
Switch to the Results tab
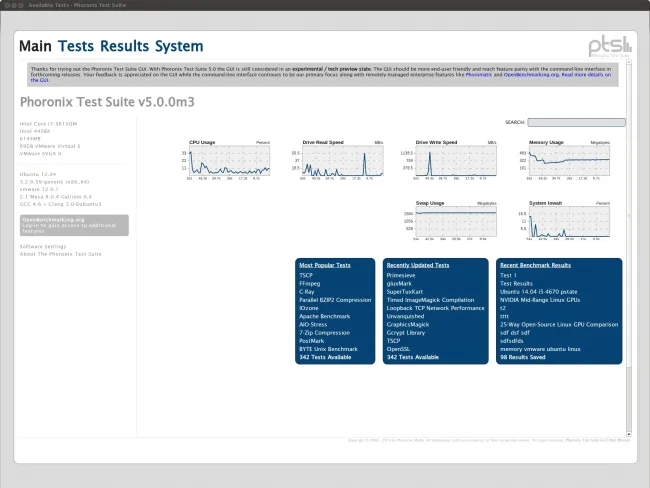[124, 46]
